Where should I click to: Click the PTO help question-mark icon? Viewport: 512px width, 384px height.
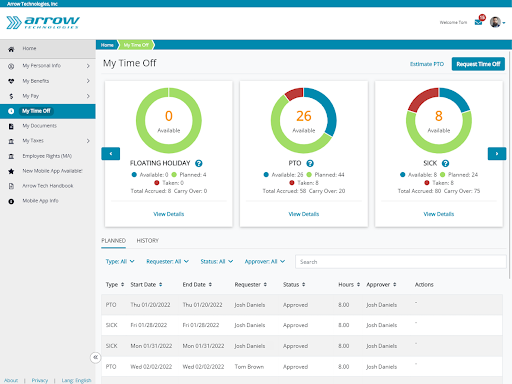(310, 163)
